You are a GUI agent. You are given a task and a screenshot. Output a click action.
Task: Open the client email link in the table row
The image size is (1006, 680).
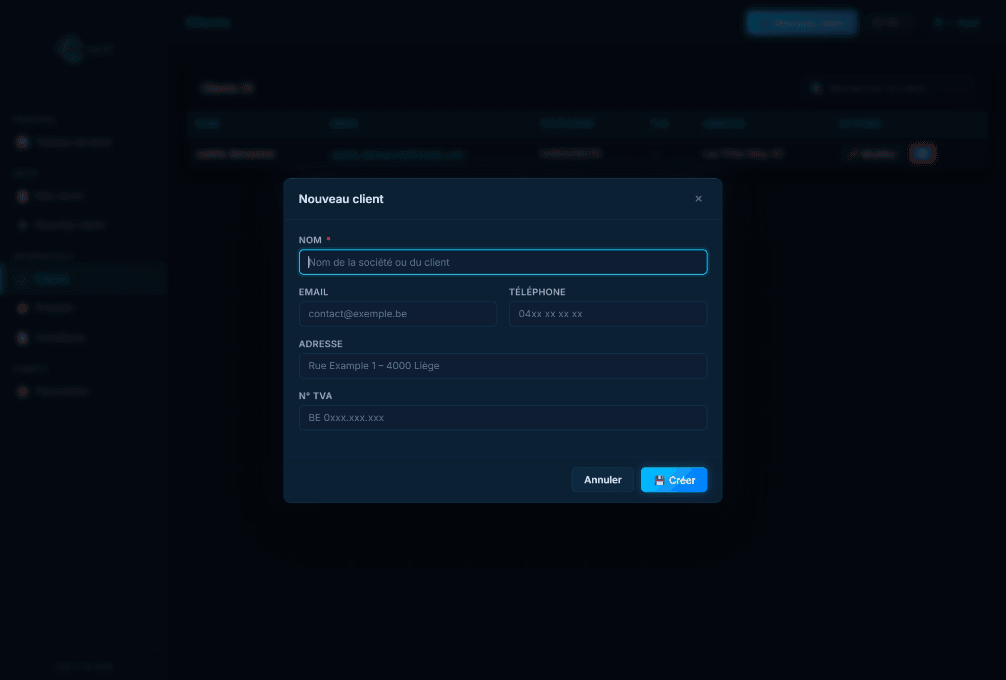pyautogui.click(x=398, y=153)
